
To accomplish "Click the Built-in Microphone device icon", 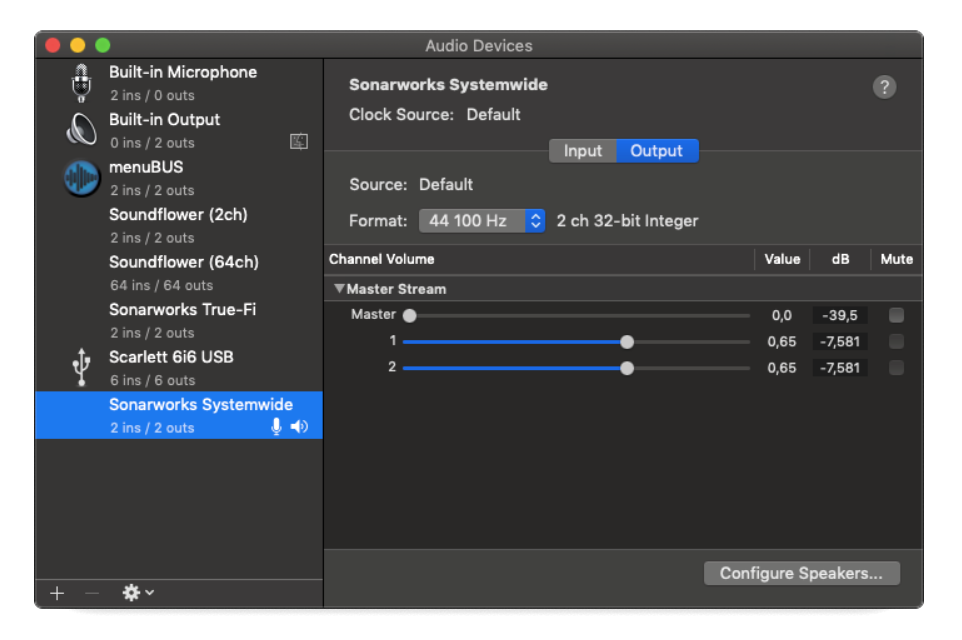I will click(81, 83).
